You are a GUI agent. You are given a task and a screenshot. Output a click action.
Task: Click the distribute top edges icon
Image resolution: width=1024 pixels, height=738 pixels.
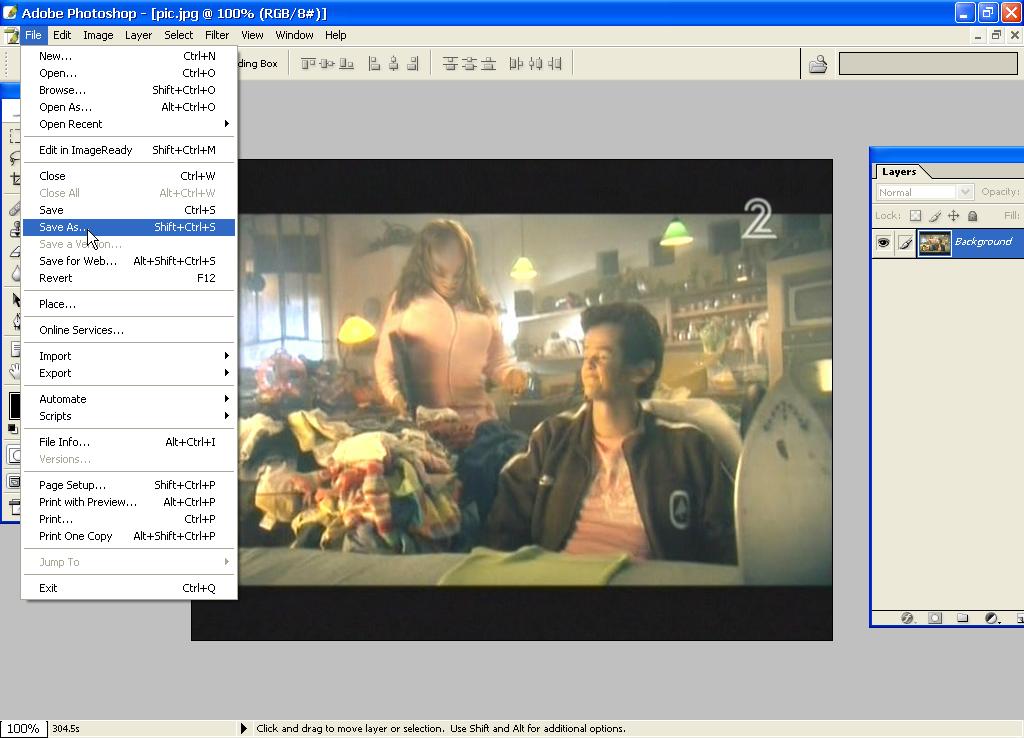pos(450,63)
